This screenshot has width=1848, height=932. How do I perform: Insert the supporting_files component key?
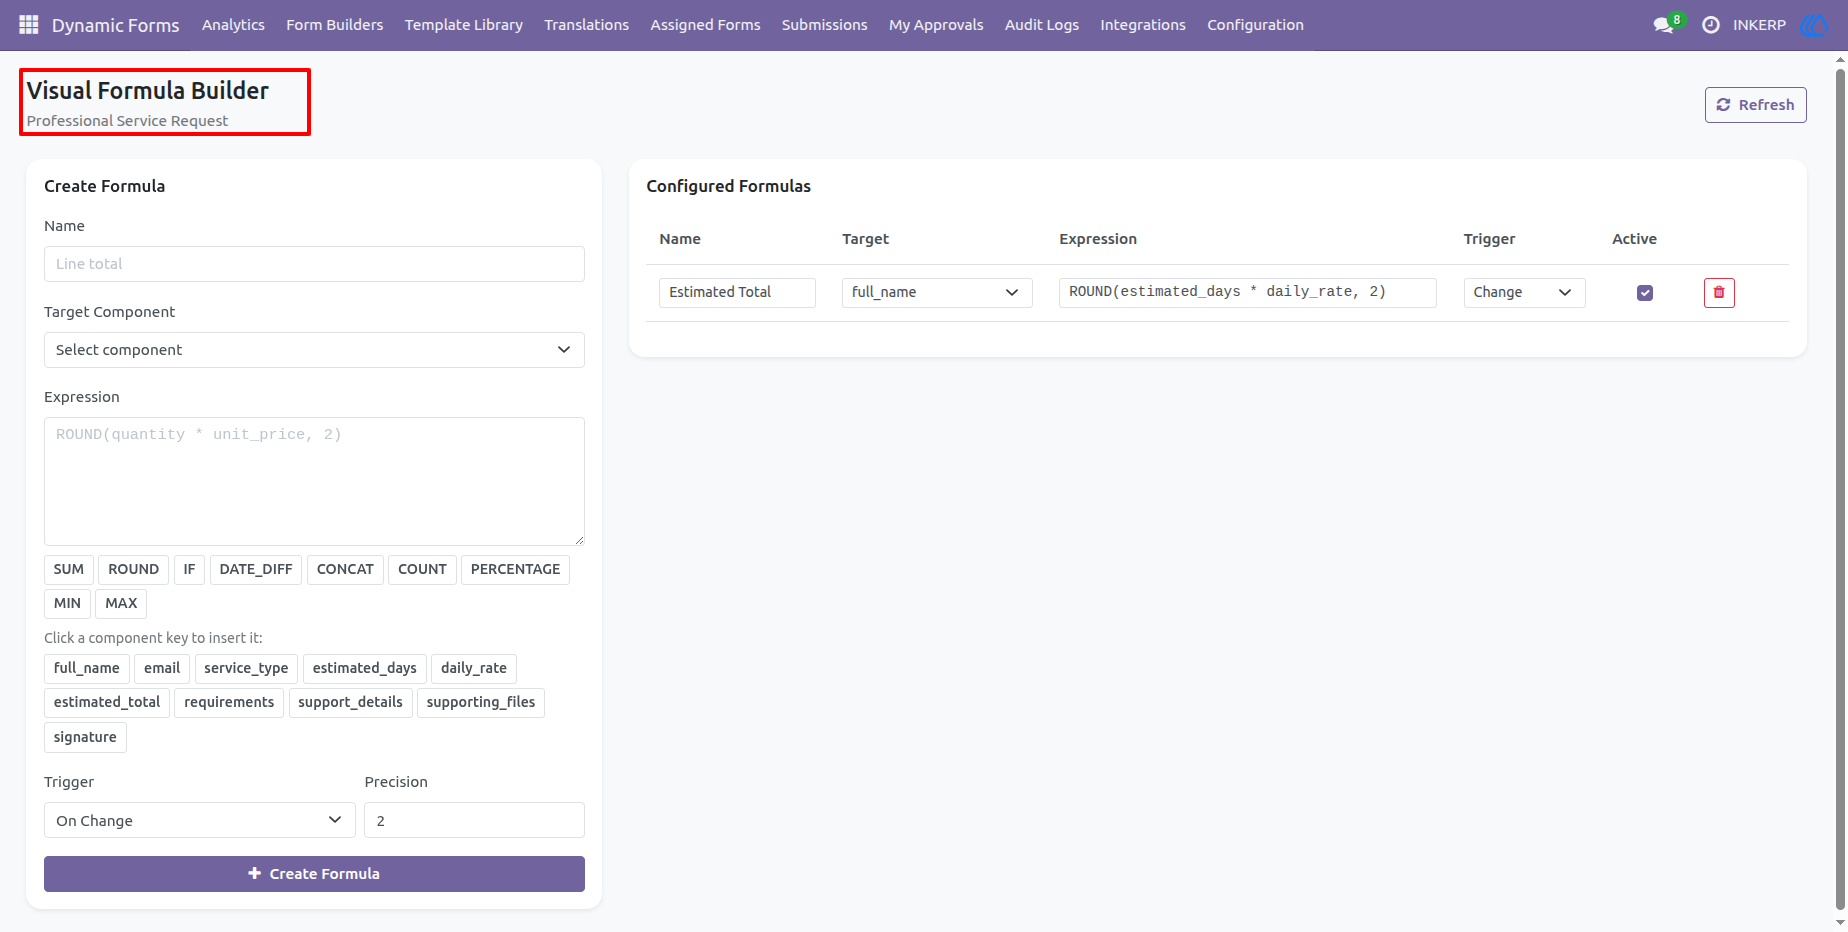(x=481, y=703)
